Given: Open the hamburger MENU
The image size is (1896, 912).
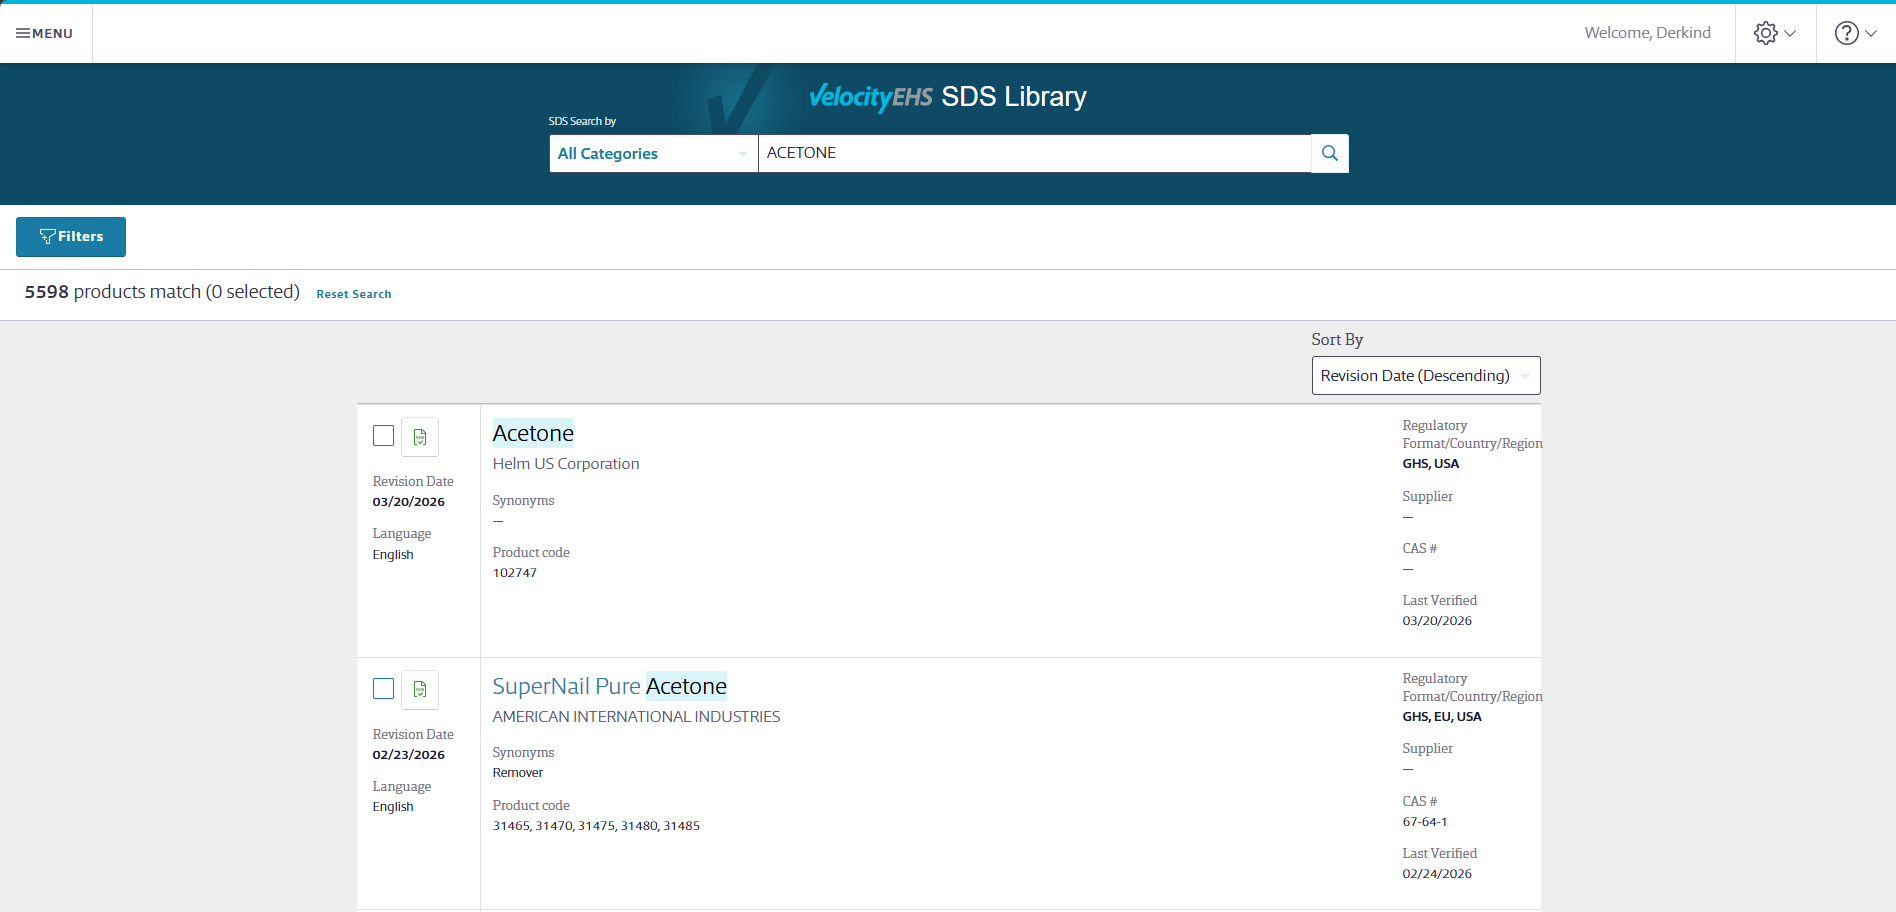Looking at the screenshot, I should tap(45, 33).
